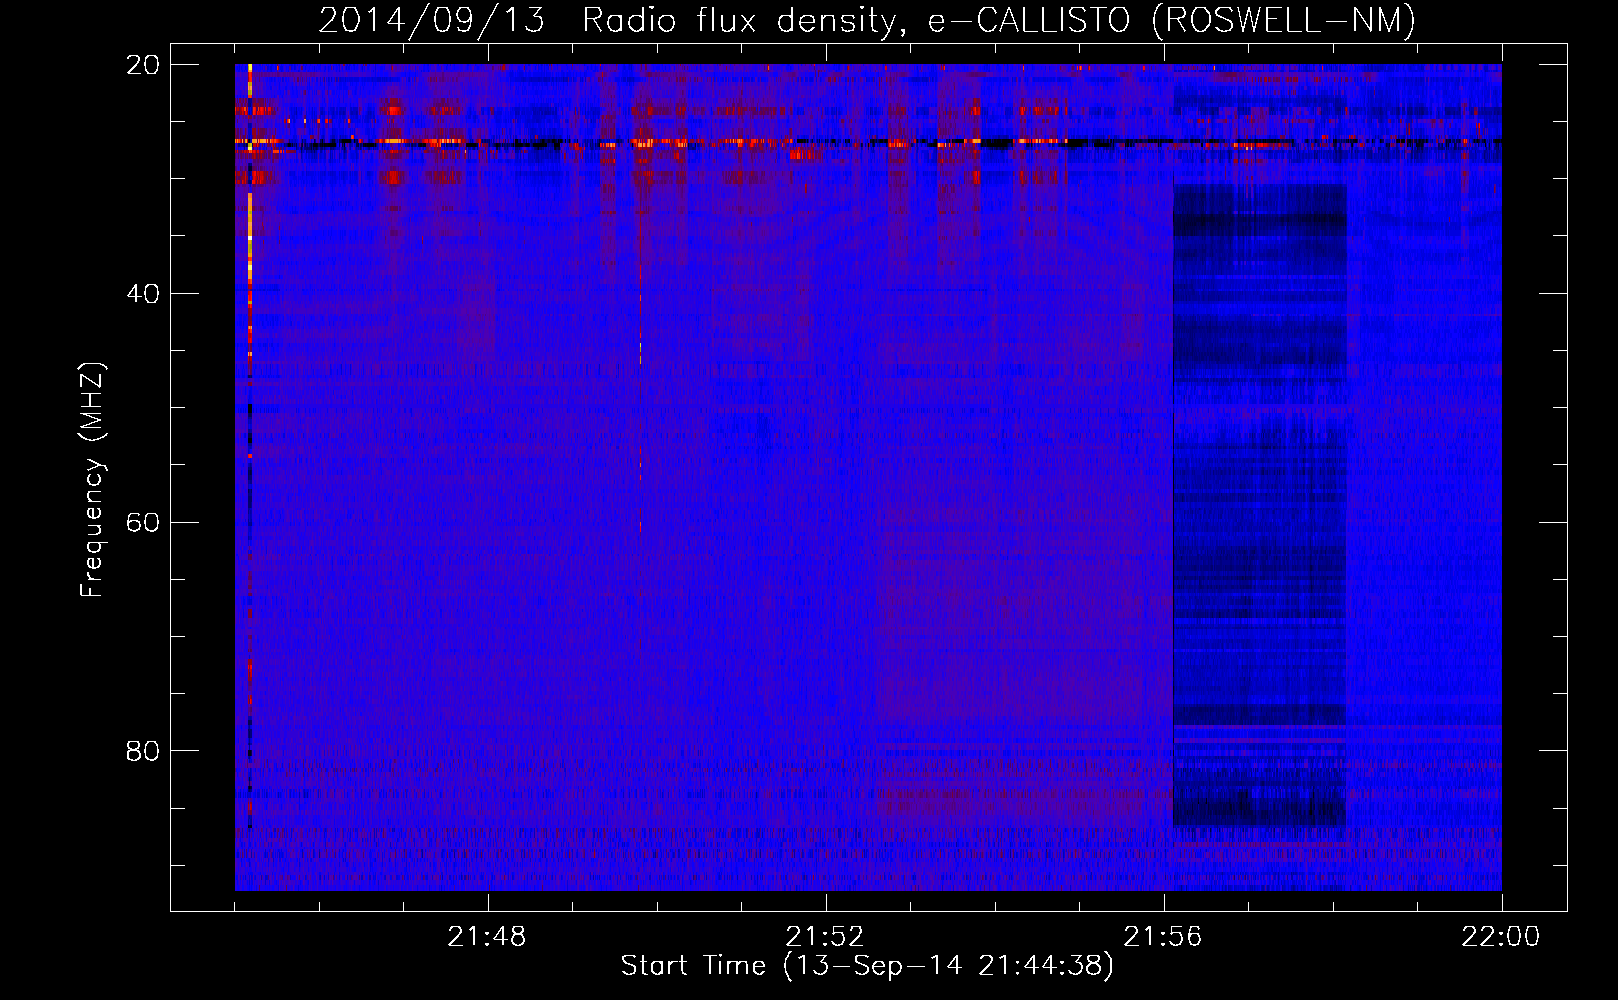Viewport: 1618px width, 1000px height.
Task: Click the '21:48' time tick label
Action: 487,937
